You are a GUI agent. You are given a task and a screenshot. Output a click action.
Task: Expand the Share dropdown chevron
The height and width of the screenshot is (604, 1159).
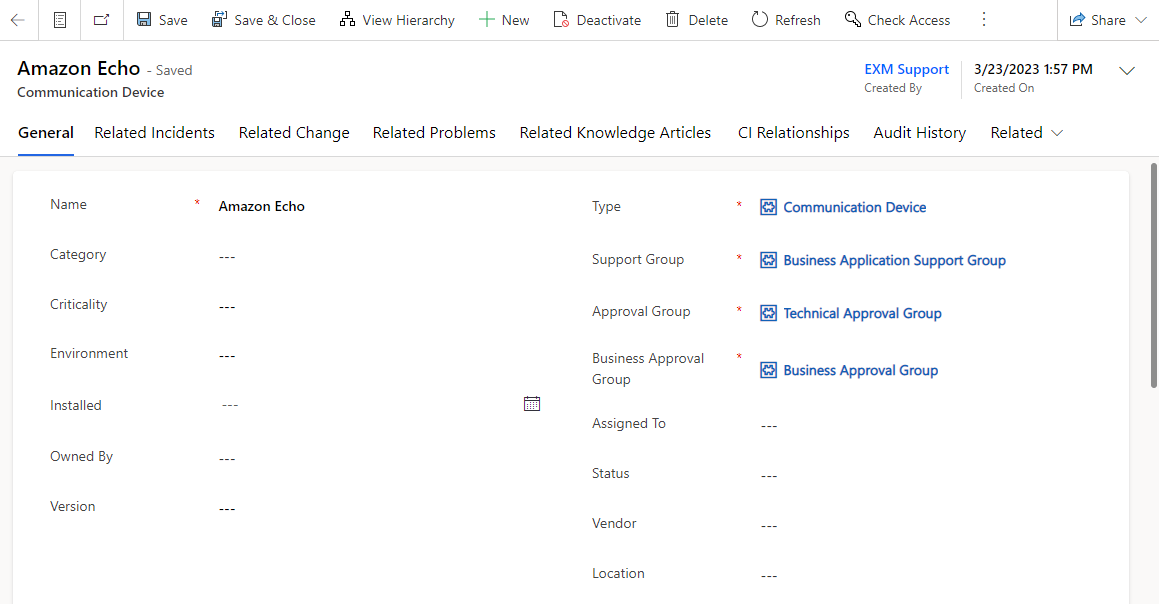click(1141, 20)
